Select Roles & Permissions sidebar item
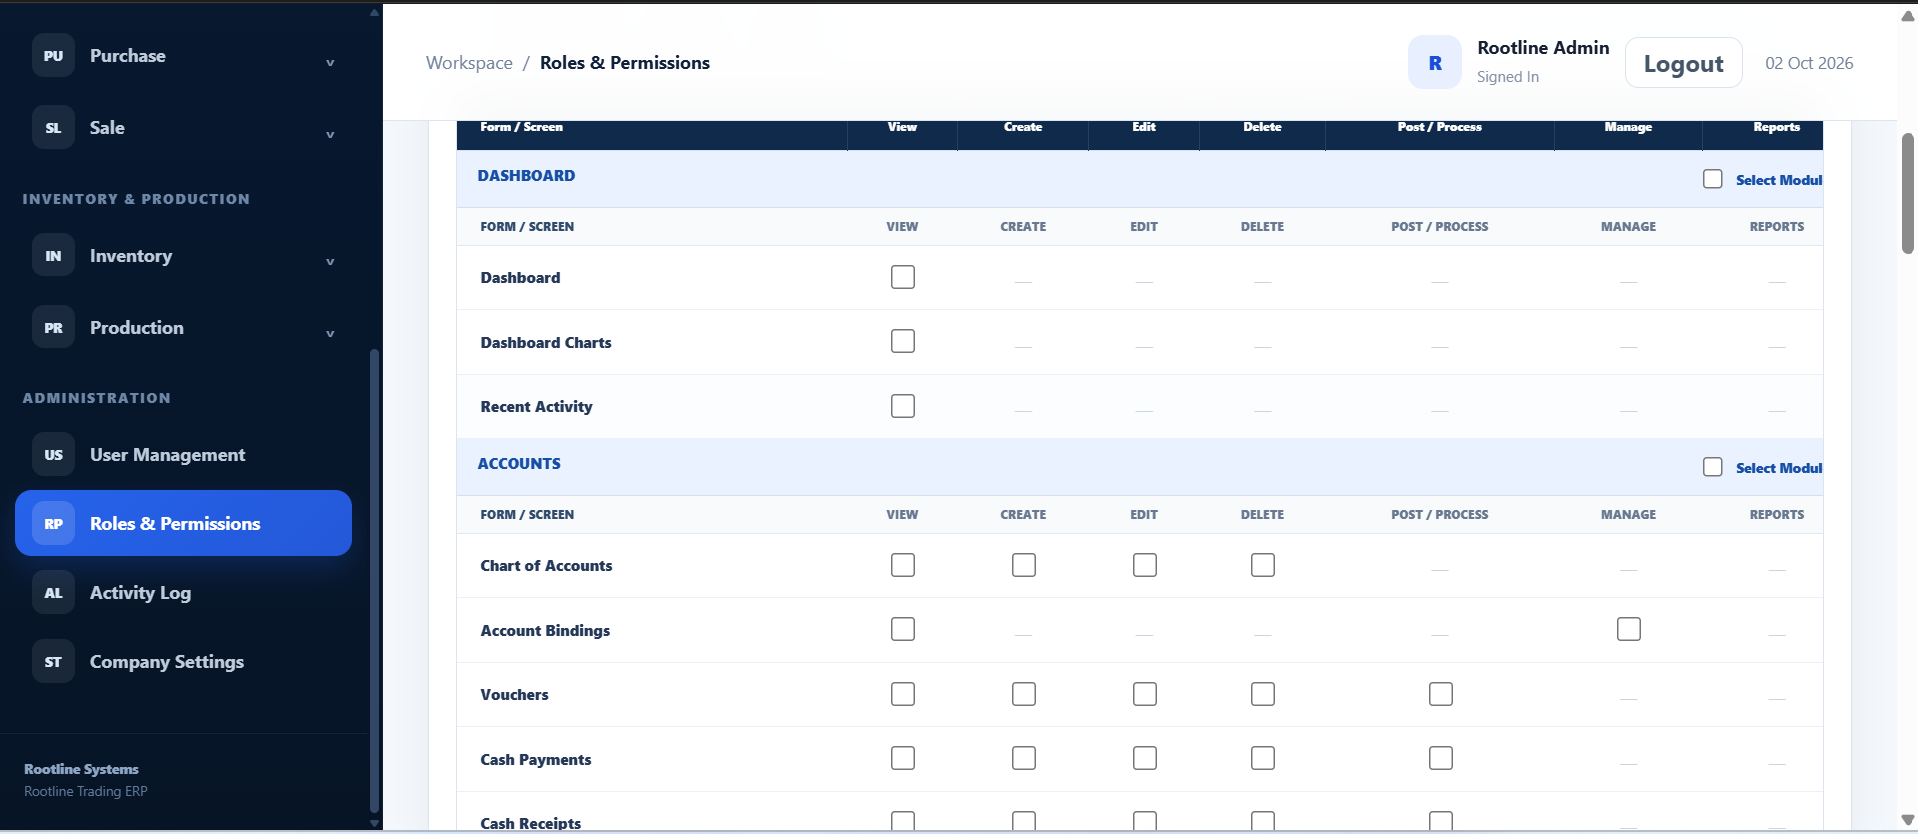 coord(183,523)
